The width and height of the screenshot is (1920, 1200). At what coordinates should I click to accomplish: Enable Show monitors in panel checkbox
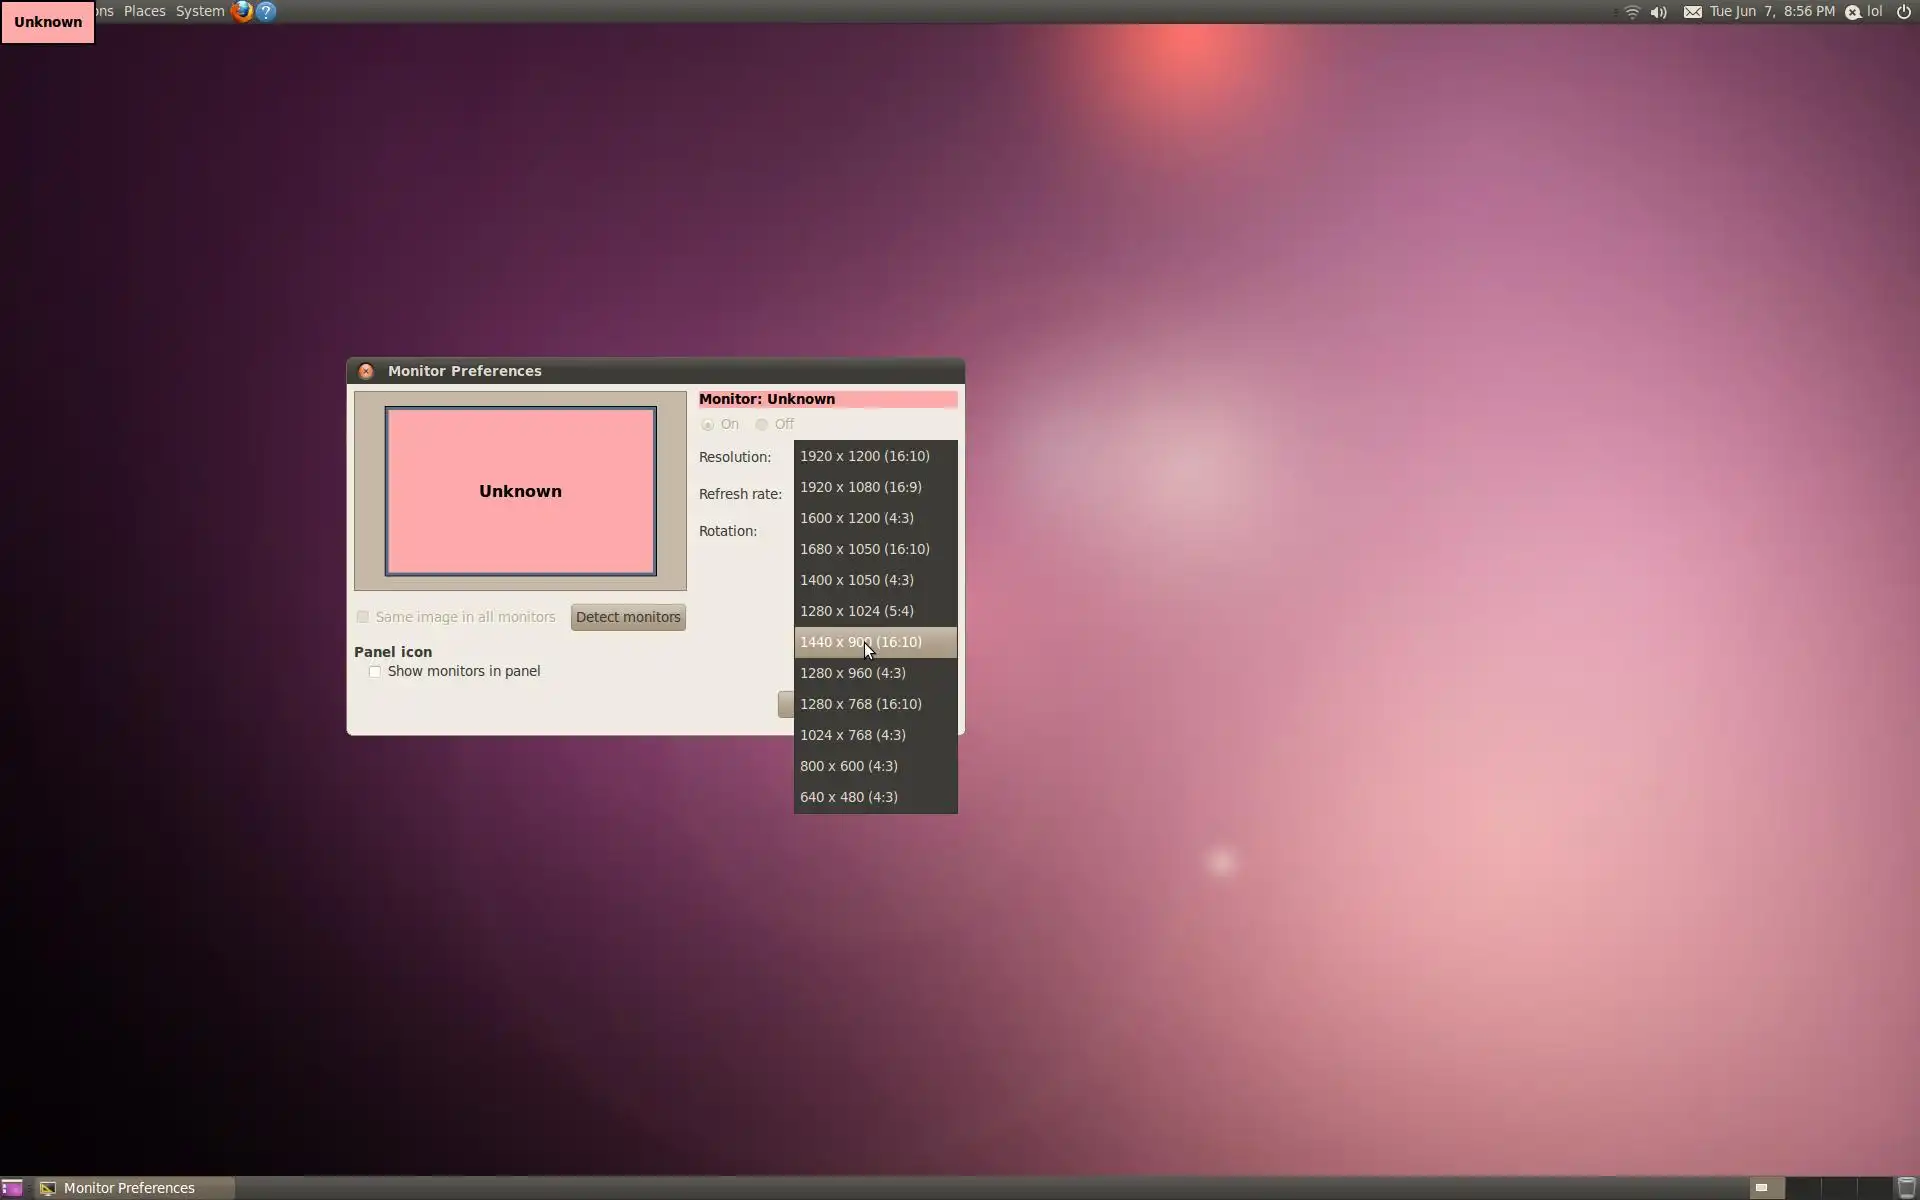click(375, 671)
